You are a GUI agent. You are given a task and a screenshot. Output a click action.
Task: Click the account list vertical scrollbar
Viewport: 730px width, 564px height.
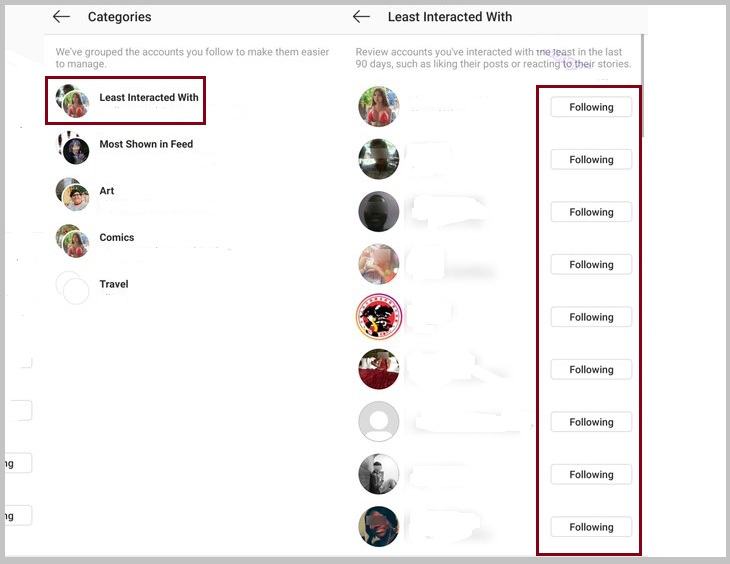coord(643,86)
